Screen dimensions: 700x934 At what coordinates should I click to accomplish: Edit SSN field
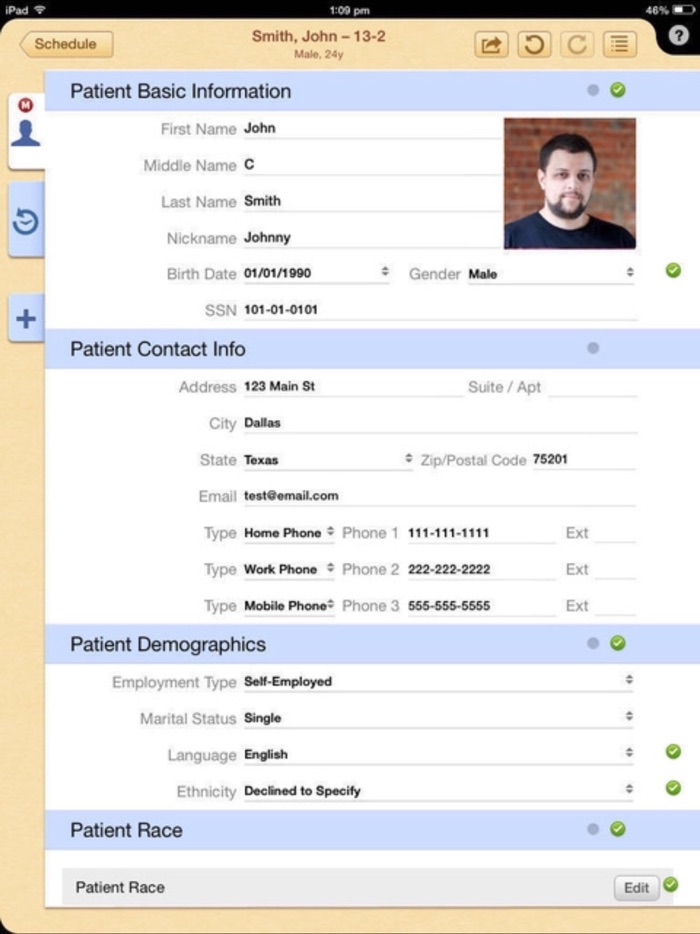coord(440,310)
